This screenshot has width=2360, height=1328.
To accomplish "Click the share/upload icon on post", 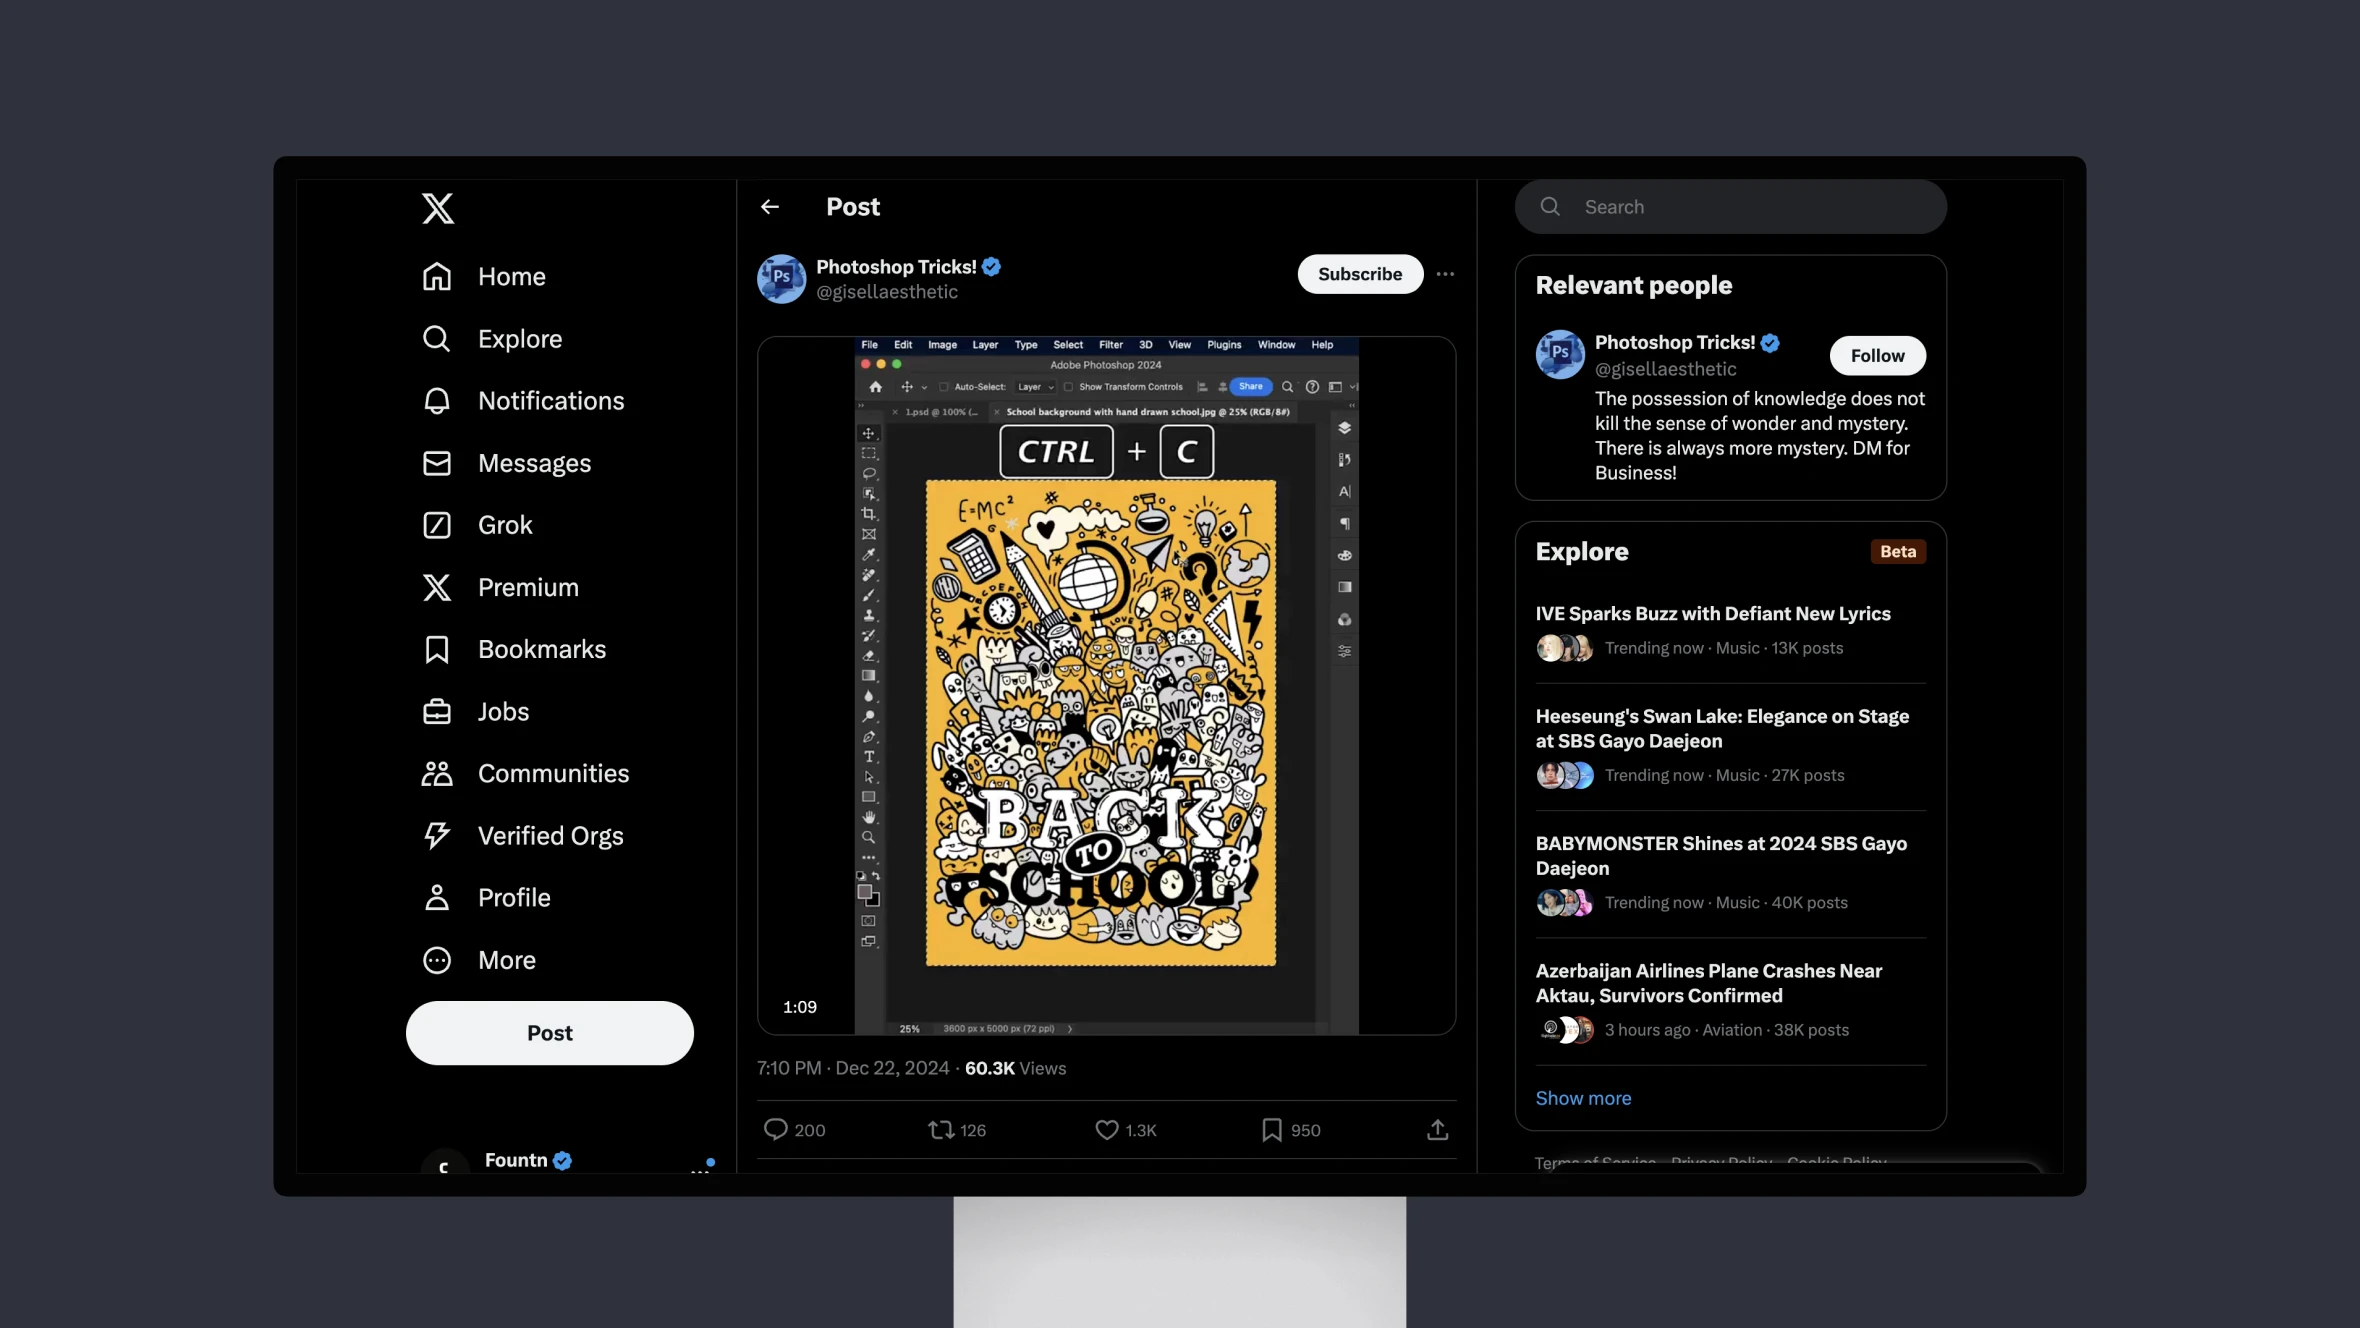I will [1436, 1130].
